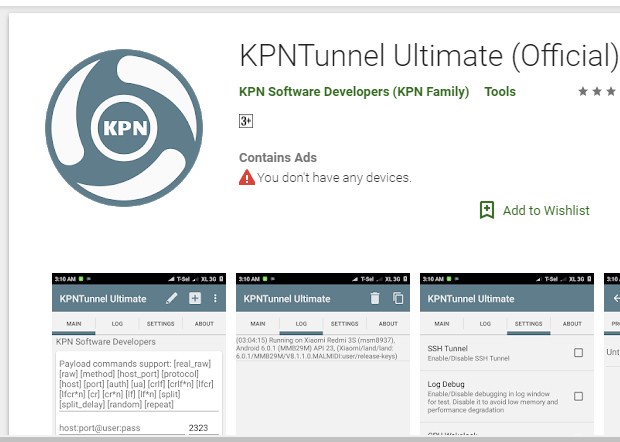The width and height of the screenshot is (620, 442).
Task: Click the back arrow in fourth screenshot
Action: [616, 298]
